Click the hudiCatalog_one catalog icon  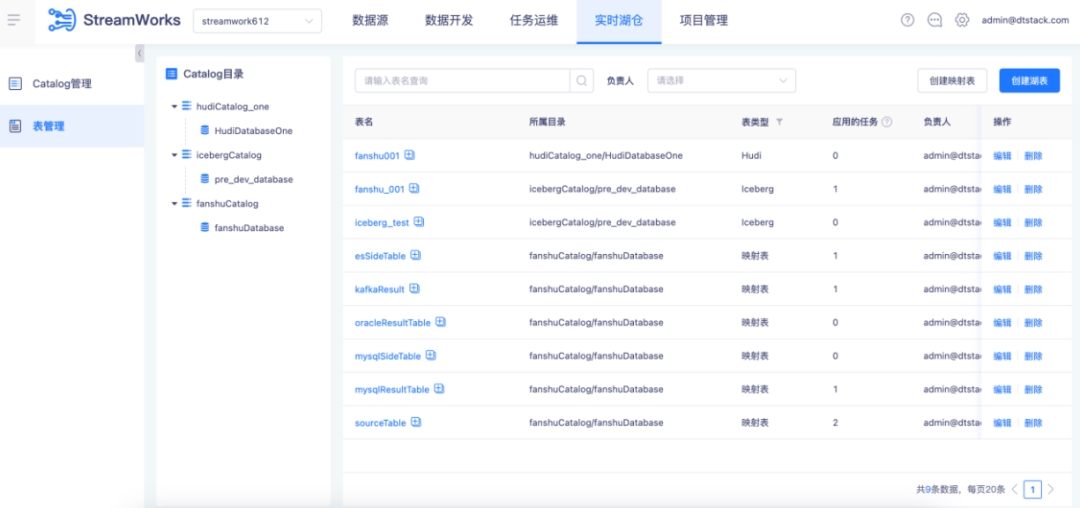pos(187,106)
